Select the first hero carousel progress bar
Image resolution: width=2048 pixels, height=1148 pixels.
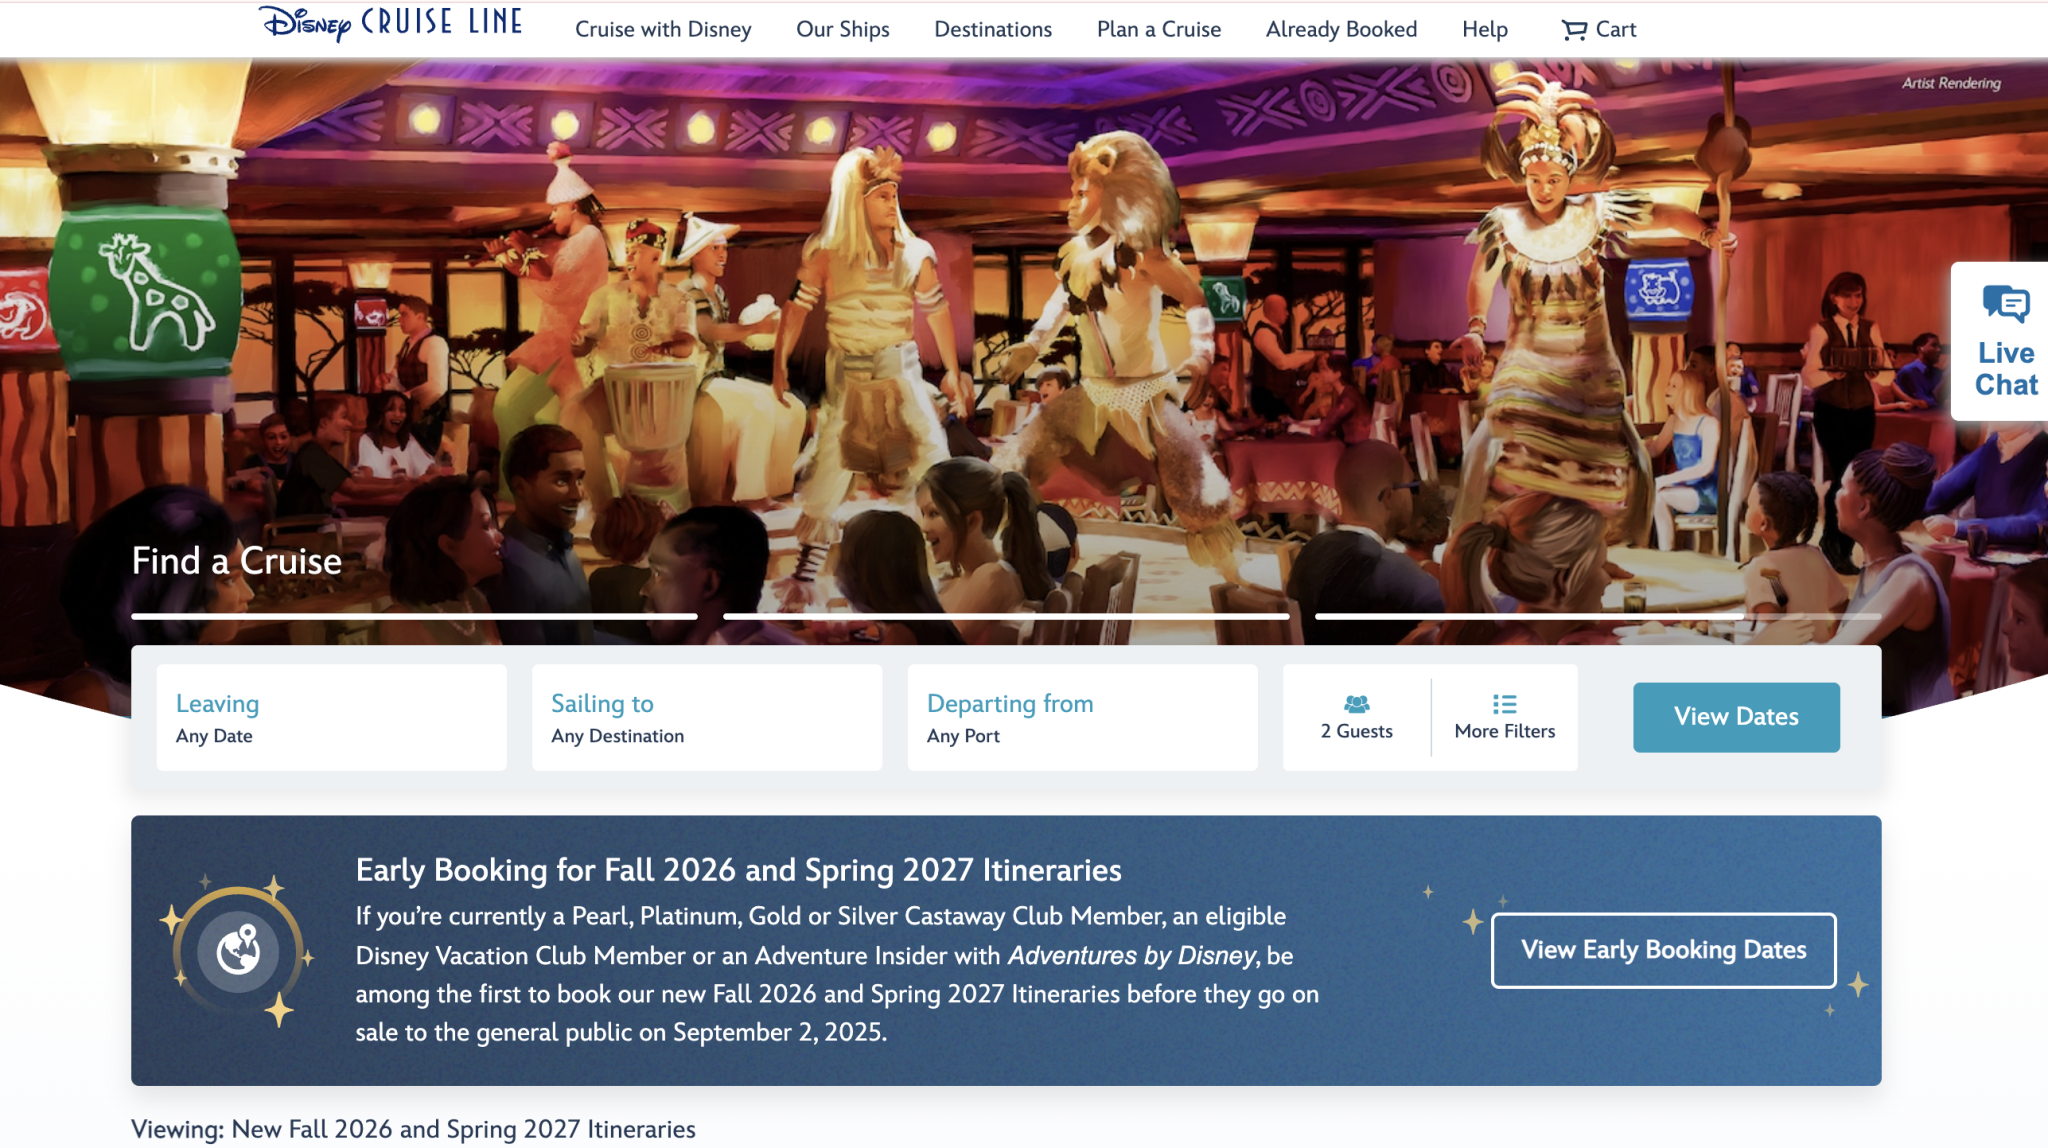(x=414, y=616)
